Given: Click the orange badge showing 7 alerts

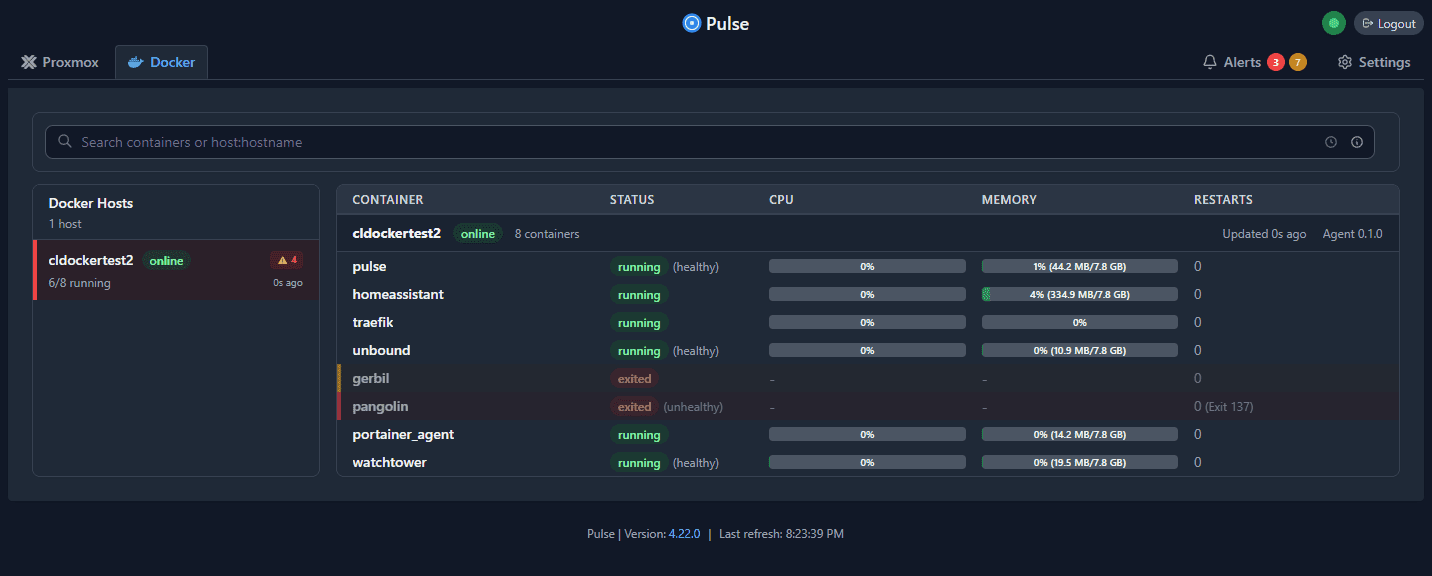Looking at the screenshot, I should (x=1298, y=62).
